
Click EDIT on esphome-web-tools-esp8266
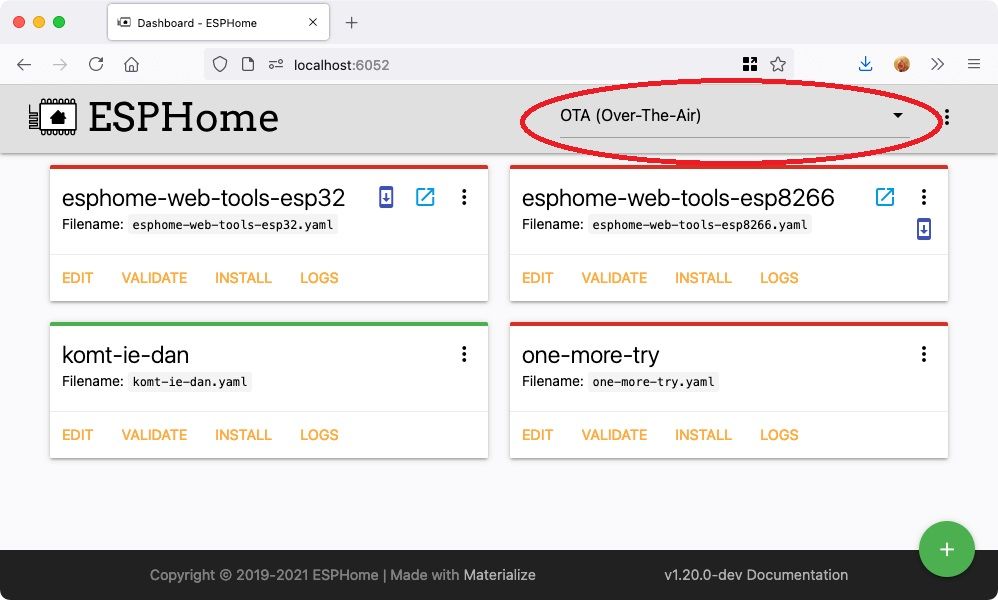pos(537,278)
